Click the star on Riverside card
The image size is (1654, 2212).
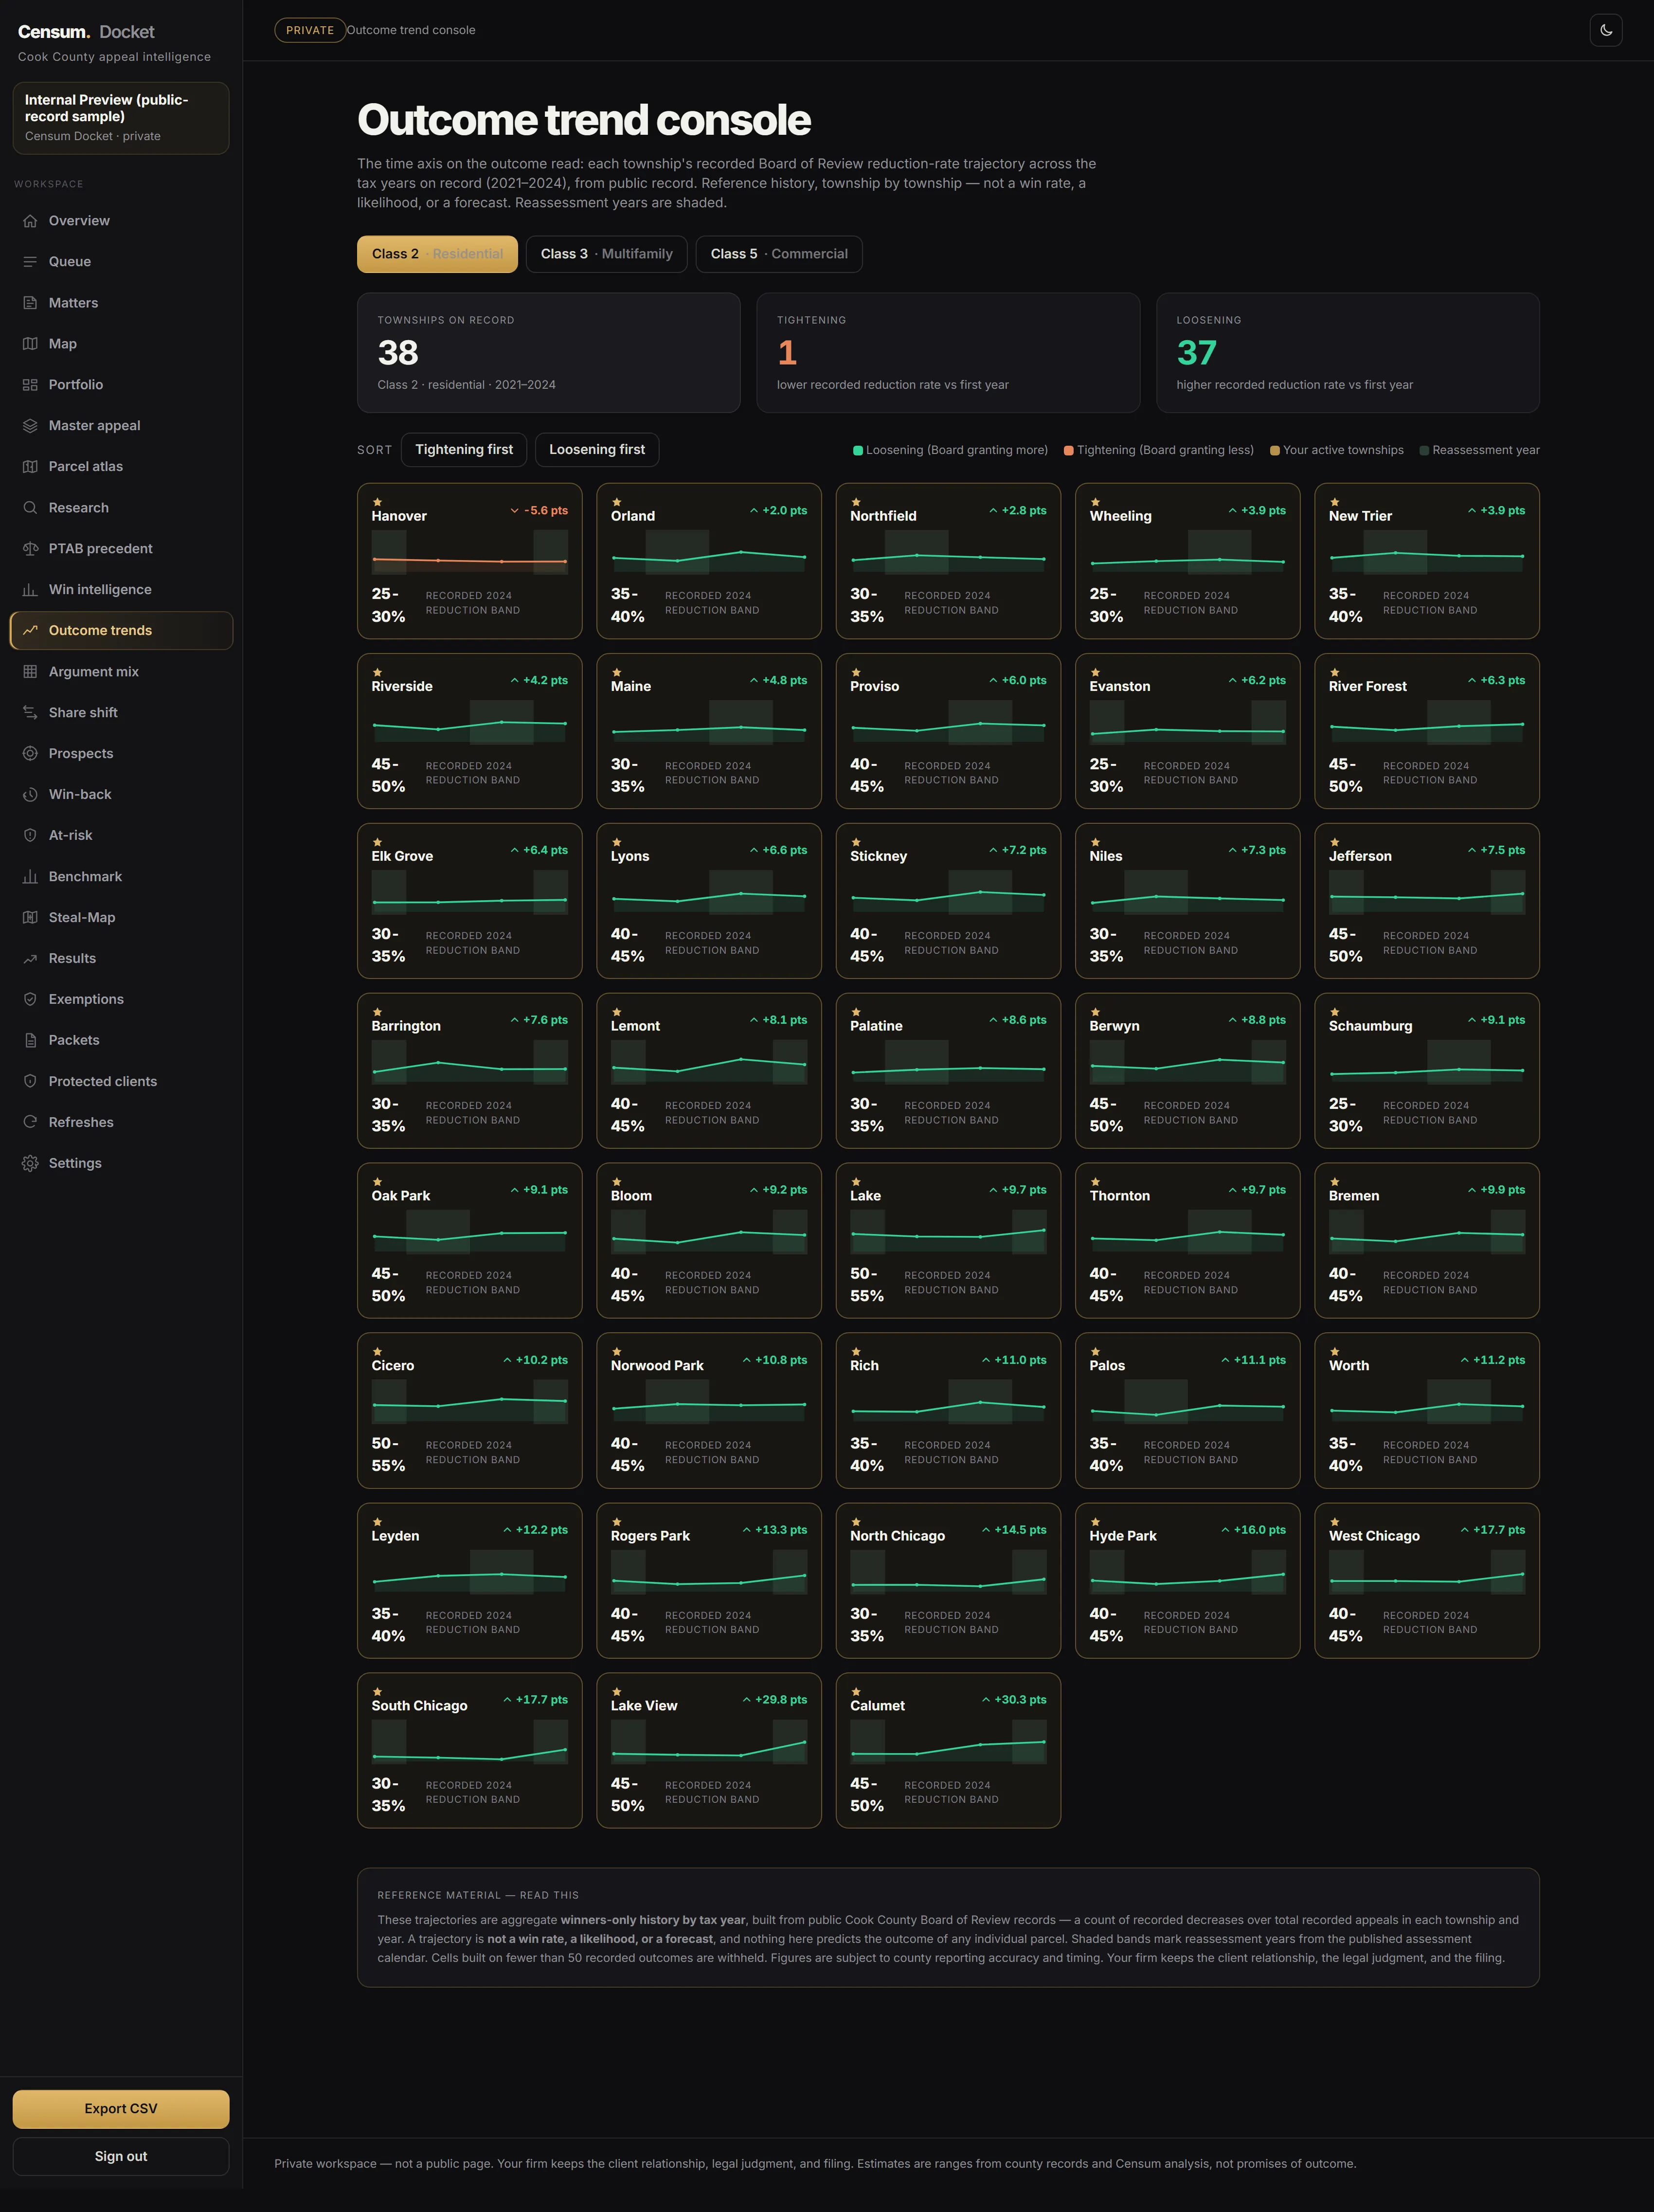tap(377, 673)
